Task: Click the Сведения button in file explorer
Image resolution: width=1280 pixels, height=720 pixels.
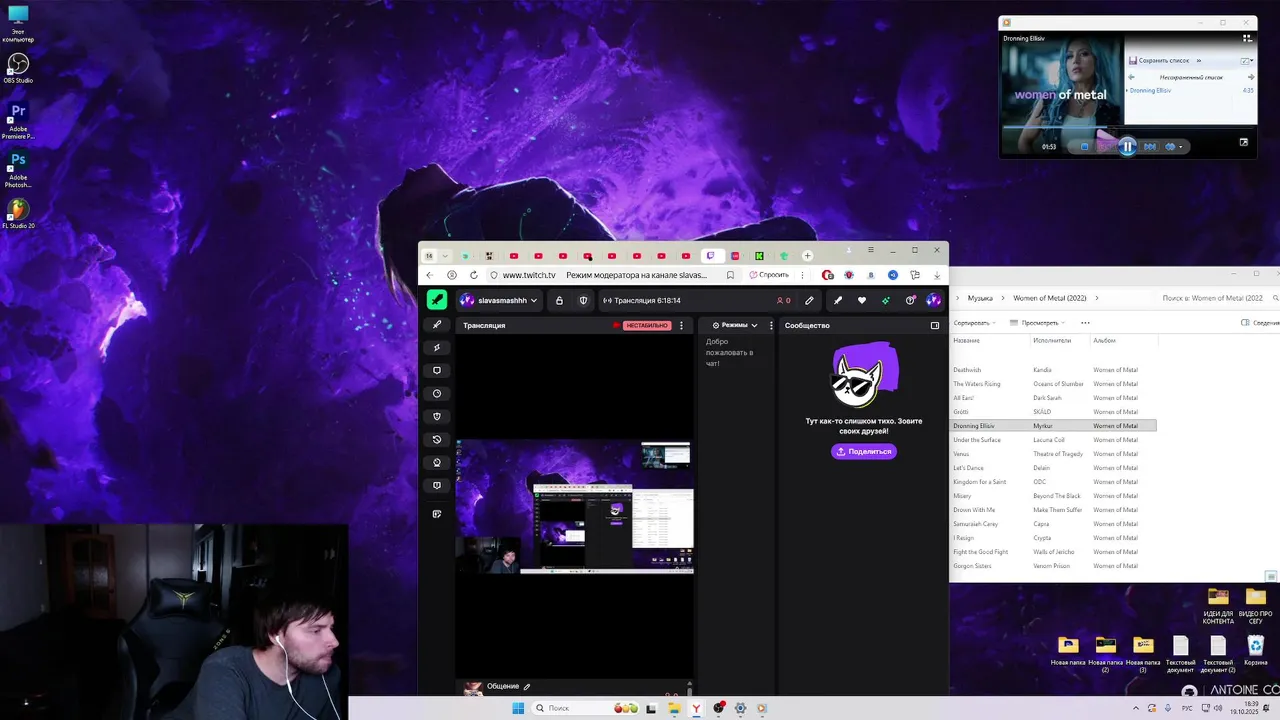Action: pyautogui.click(x=1260, y=323)
